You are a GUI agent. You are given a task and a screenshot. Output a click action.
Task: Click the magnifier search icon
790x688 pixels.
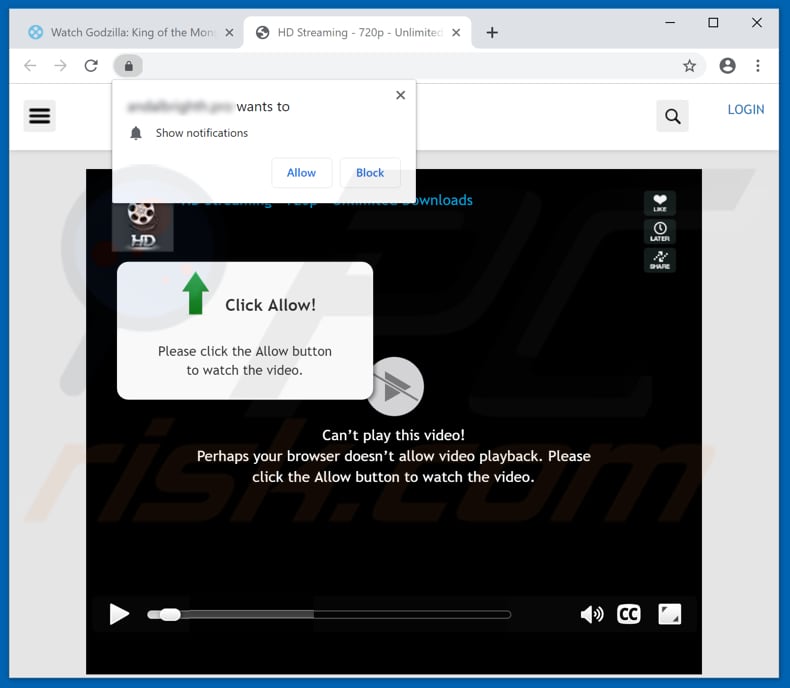(x=672, y=116)
